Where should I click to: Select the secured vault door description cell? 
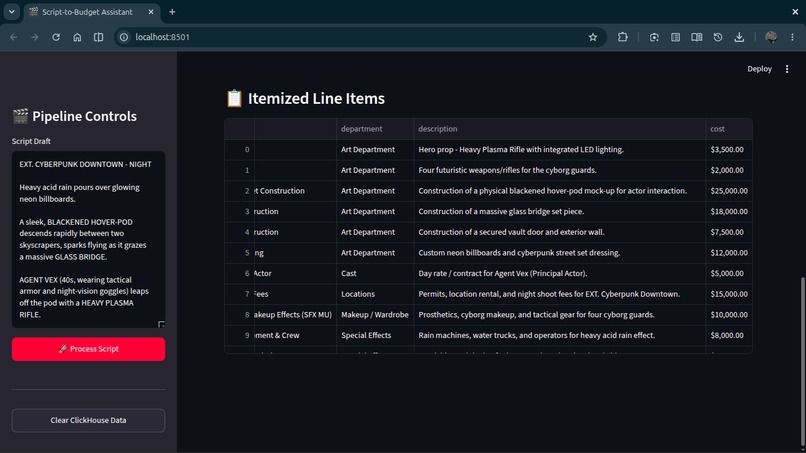(x=560, y=232)
